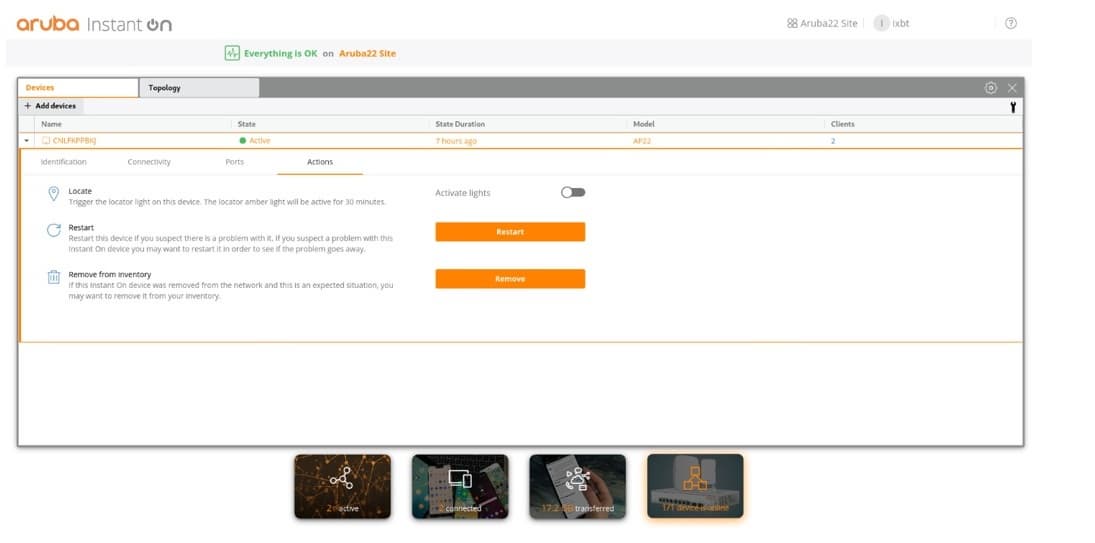Open the wrench tool icon

point(1013,107)
